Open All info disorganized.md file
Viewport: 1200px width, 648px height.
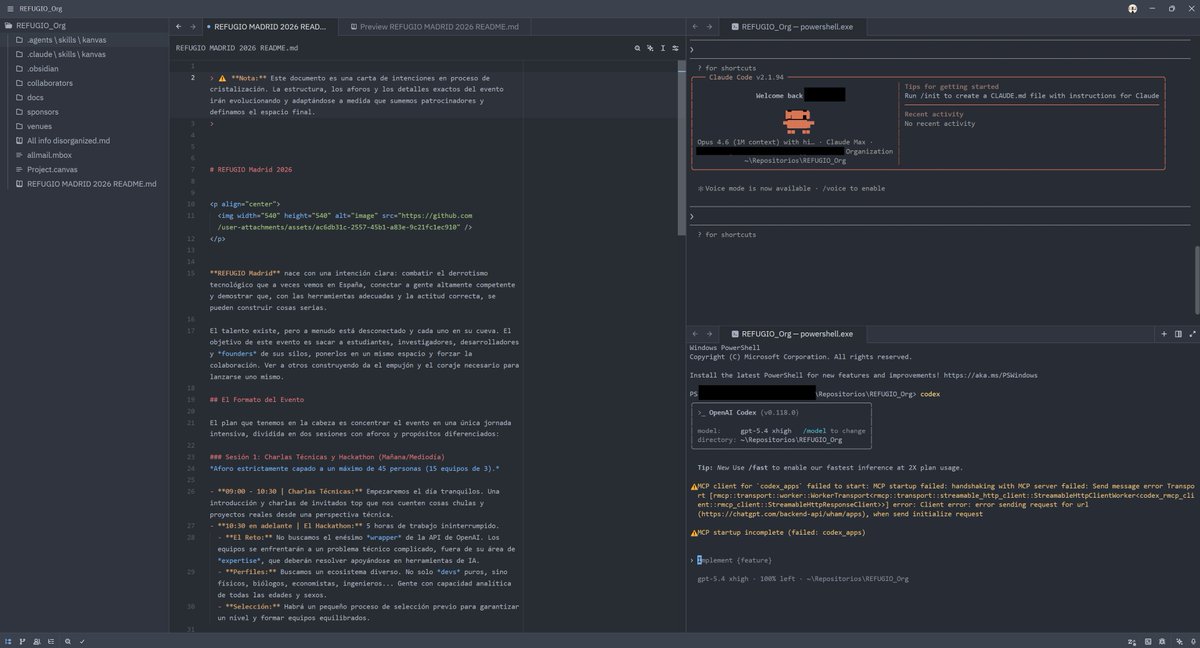pyautogui.click(x=85, y=141)
